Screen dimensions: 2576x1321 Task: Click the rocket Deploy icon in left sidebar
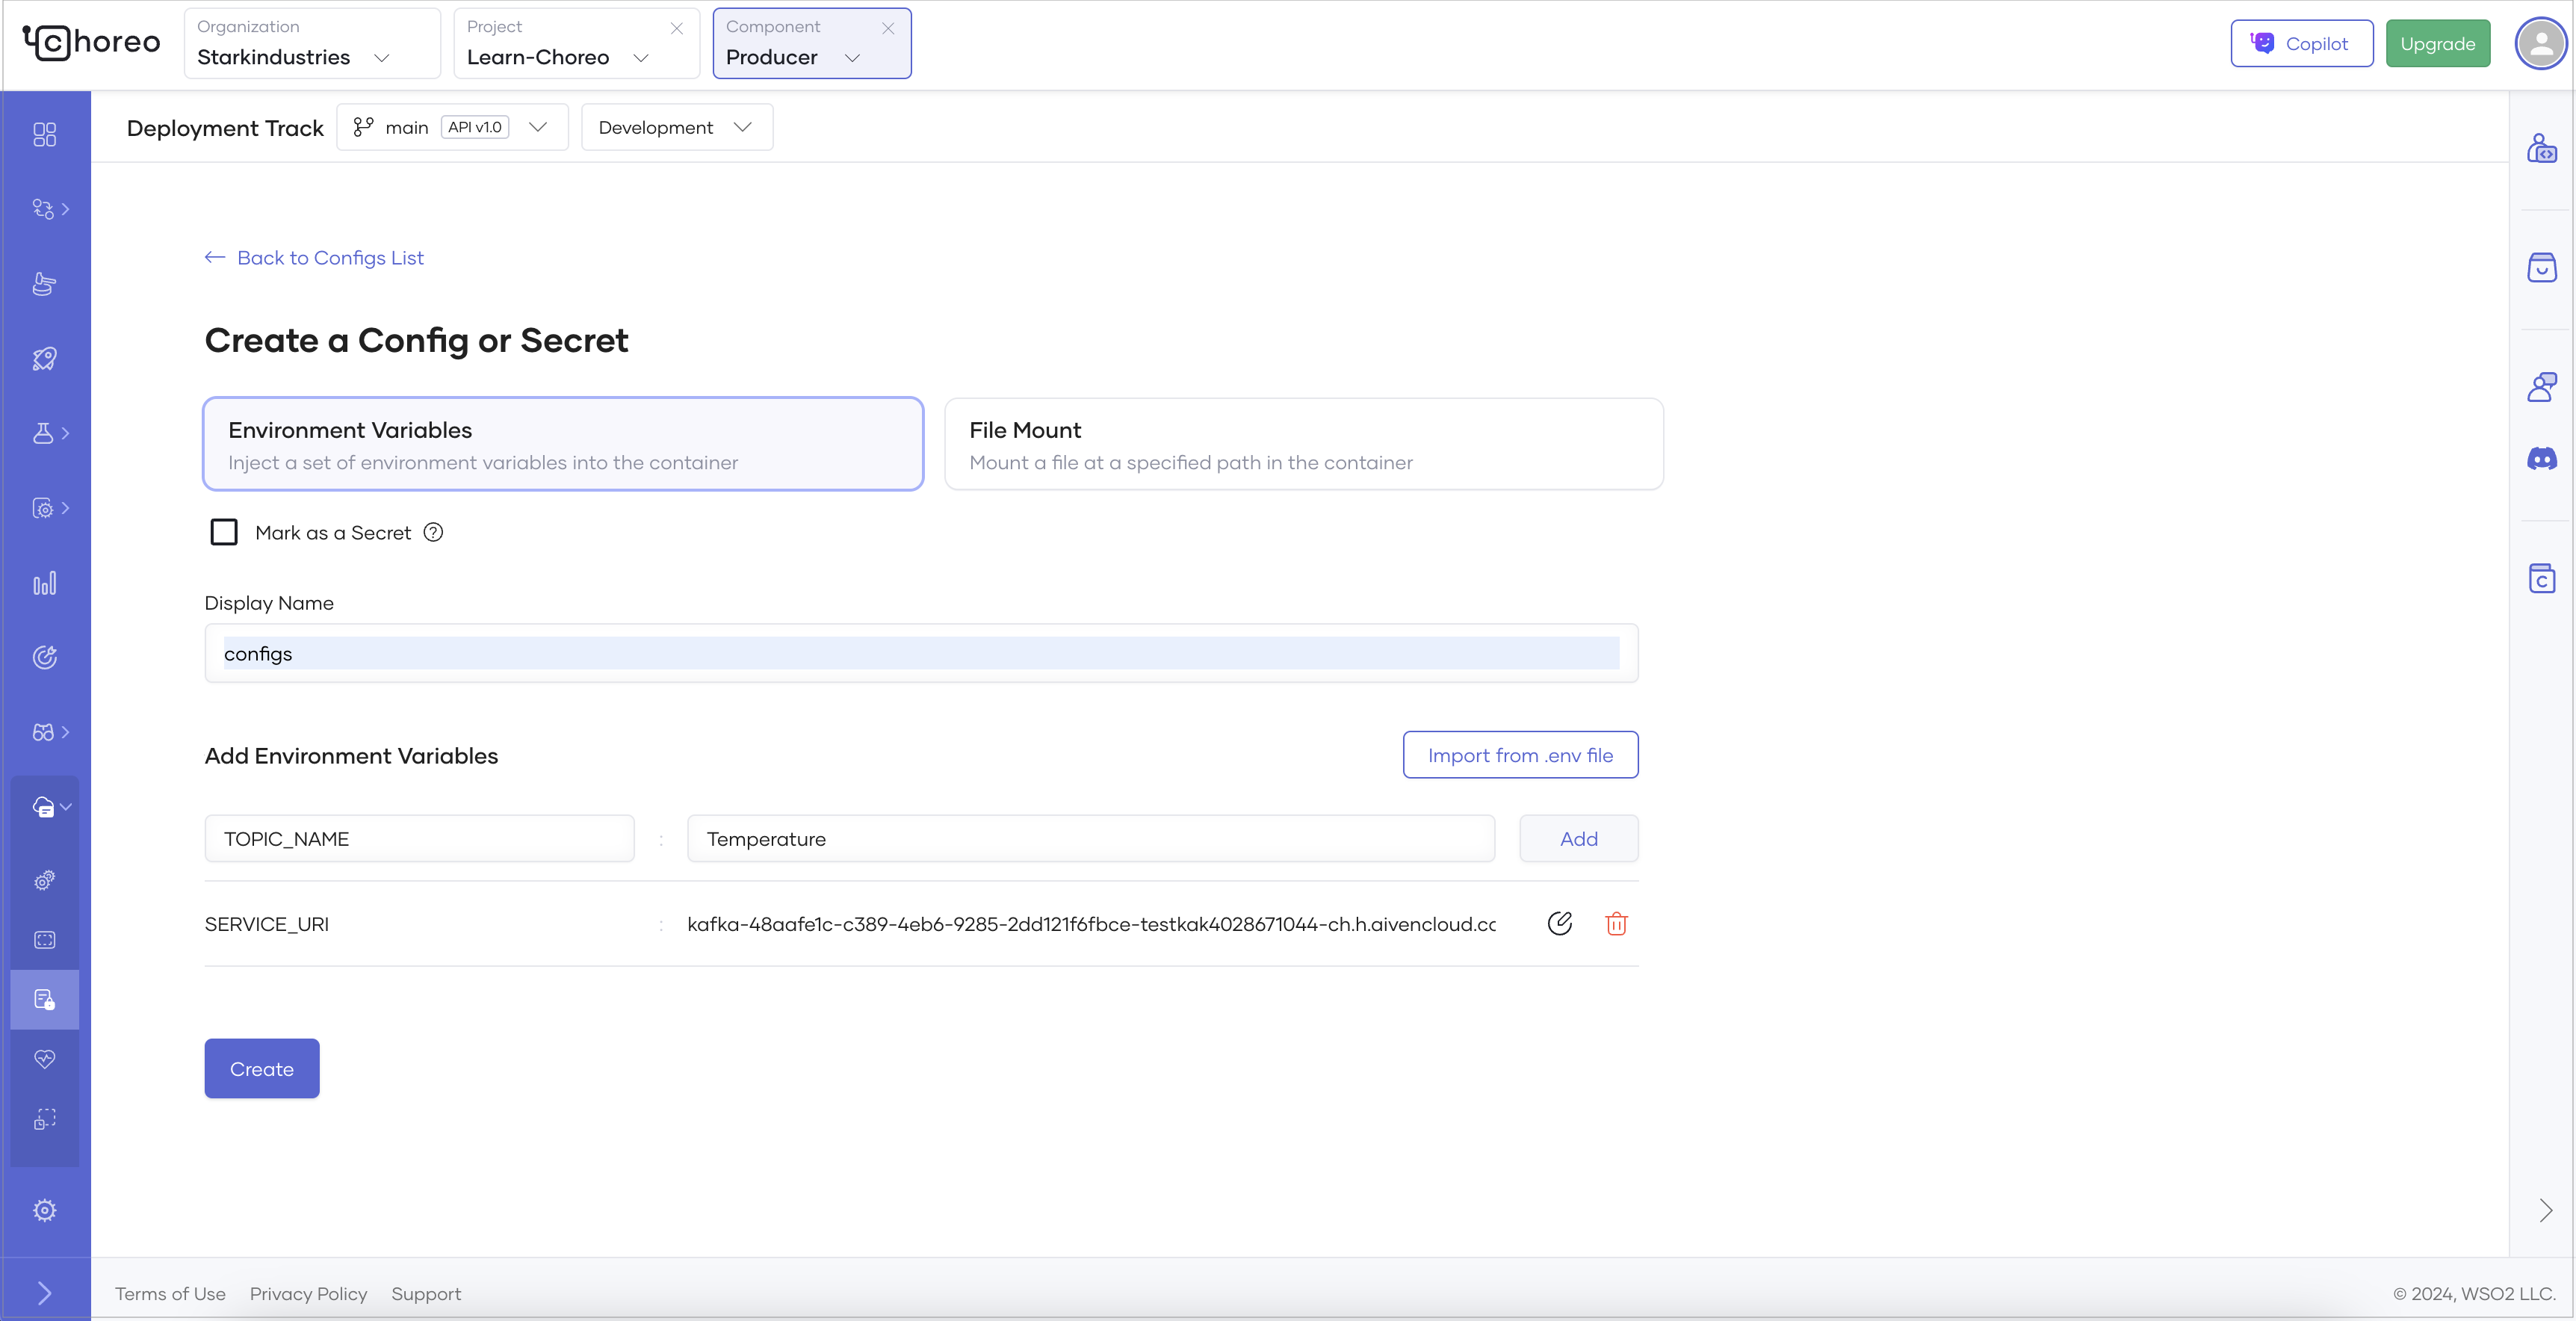pyautogui.click(x=44, y=359)
